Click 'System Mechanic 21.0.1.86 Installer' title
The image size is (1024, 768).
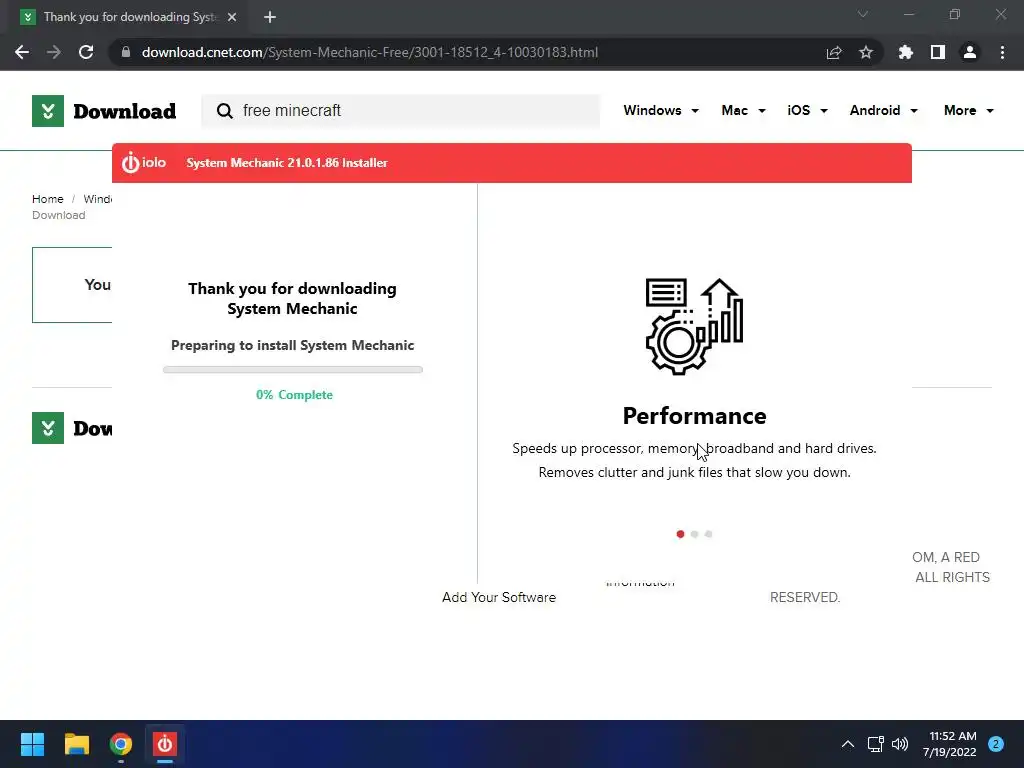coord(287,163)
